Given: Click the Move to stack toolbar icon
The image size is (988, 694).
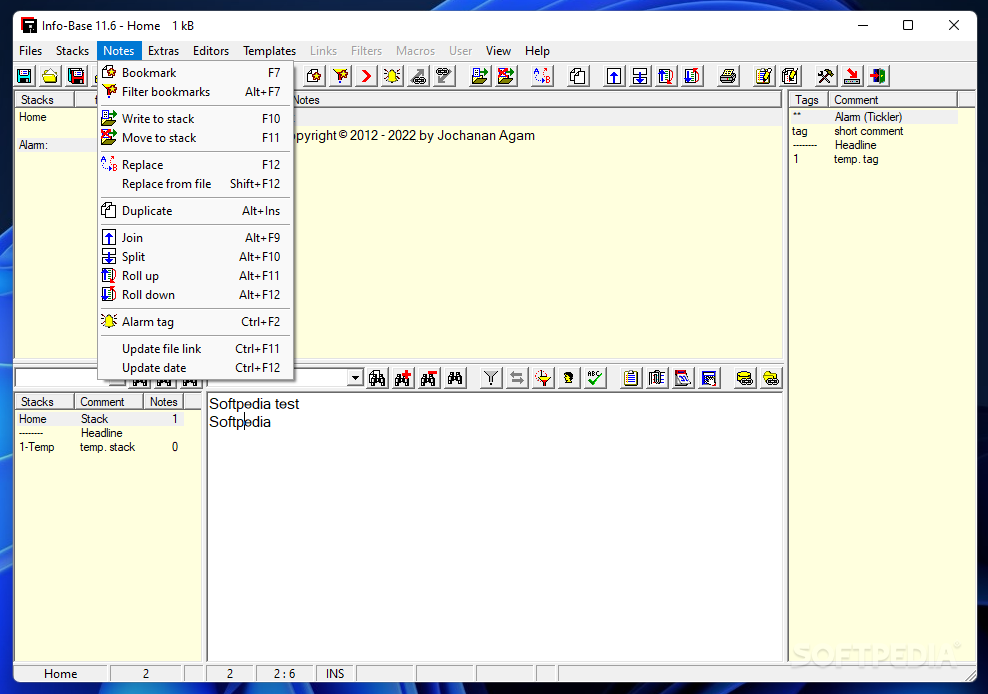Looking at the screenshot, I should point(506,76).
